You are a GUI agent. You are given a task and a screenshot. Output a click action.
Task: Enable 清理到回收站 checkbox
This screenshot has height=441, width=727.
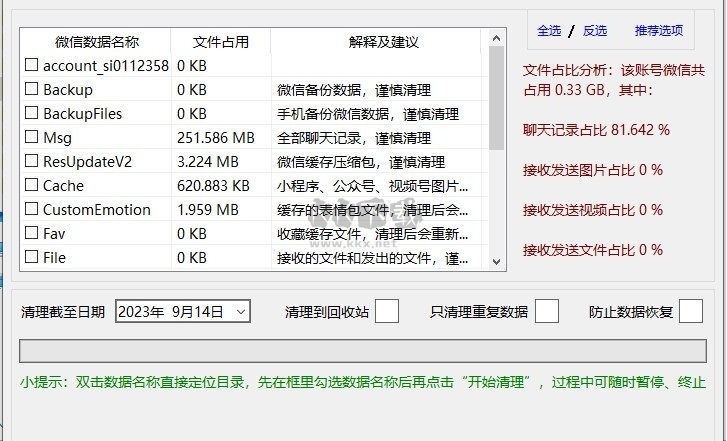[x=387, y=311]
